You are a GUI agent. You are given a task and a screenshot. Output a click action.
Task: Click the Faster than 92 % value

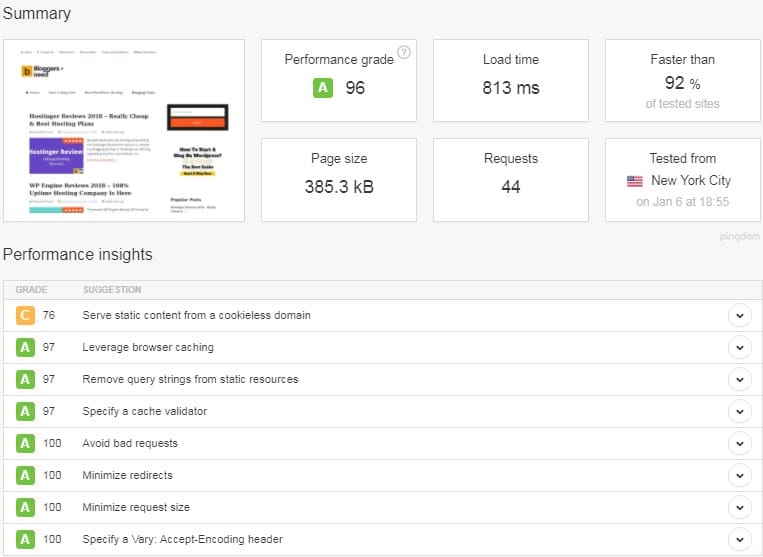[x=683, y=83]
